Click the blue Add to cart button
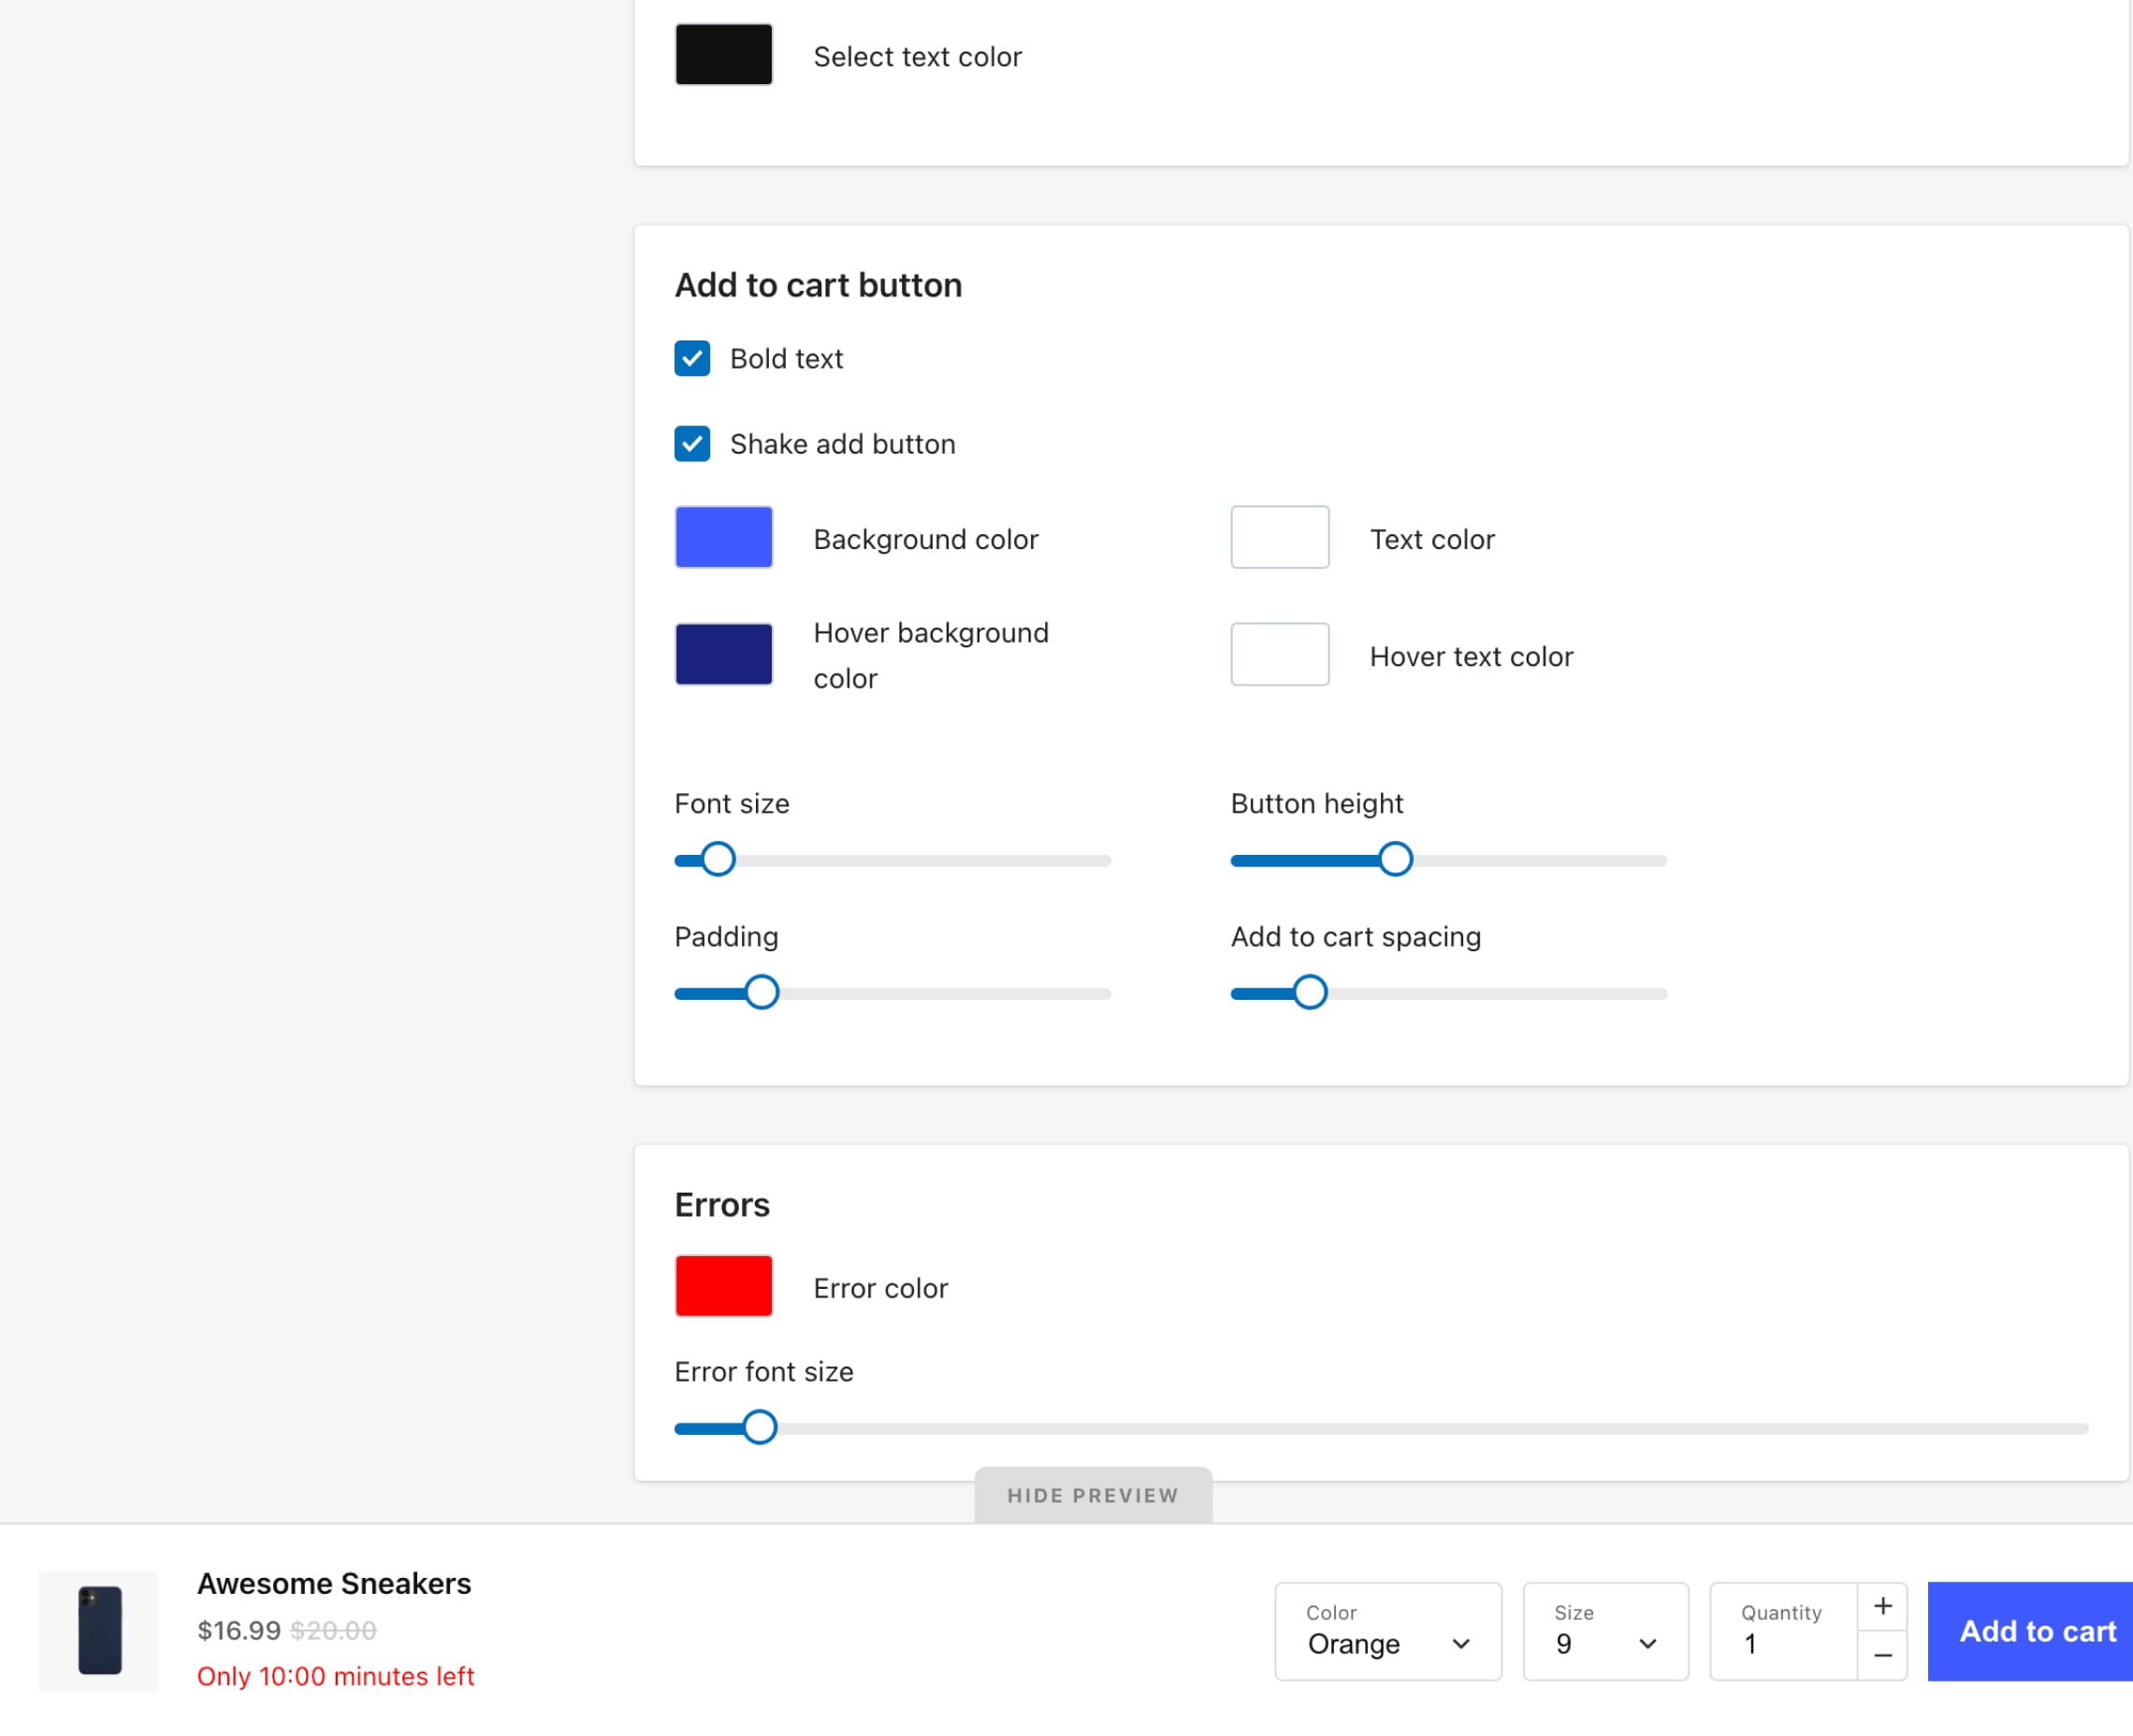 pos(2030,1631)
